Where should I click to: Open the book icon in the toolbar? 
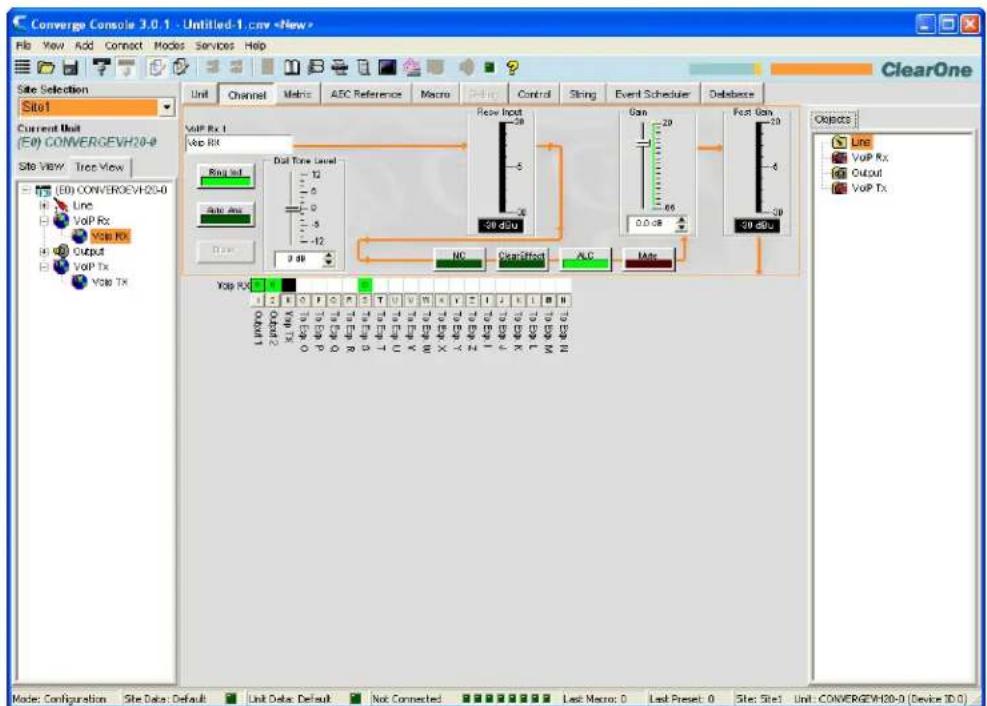tap(291, 67)
